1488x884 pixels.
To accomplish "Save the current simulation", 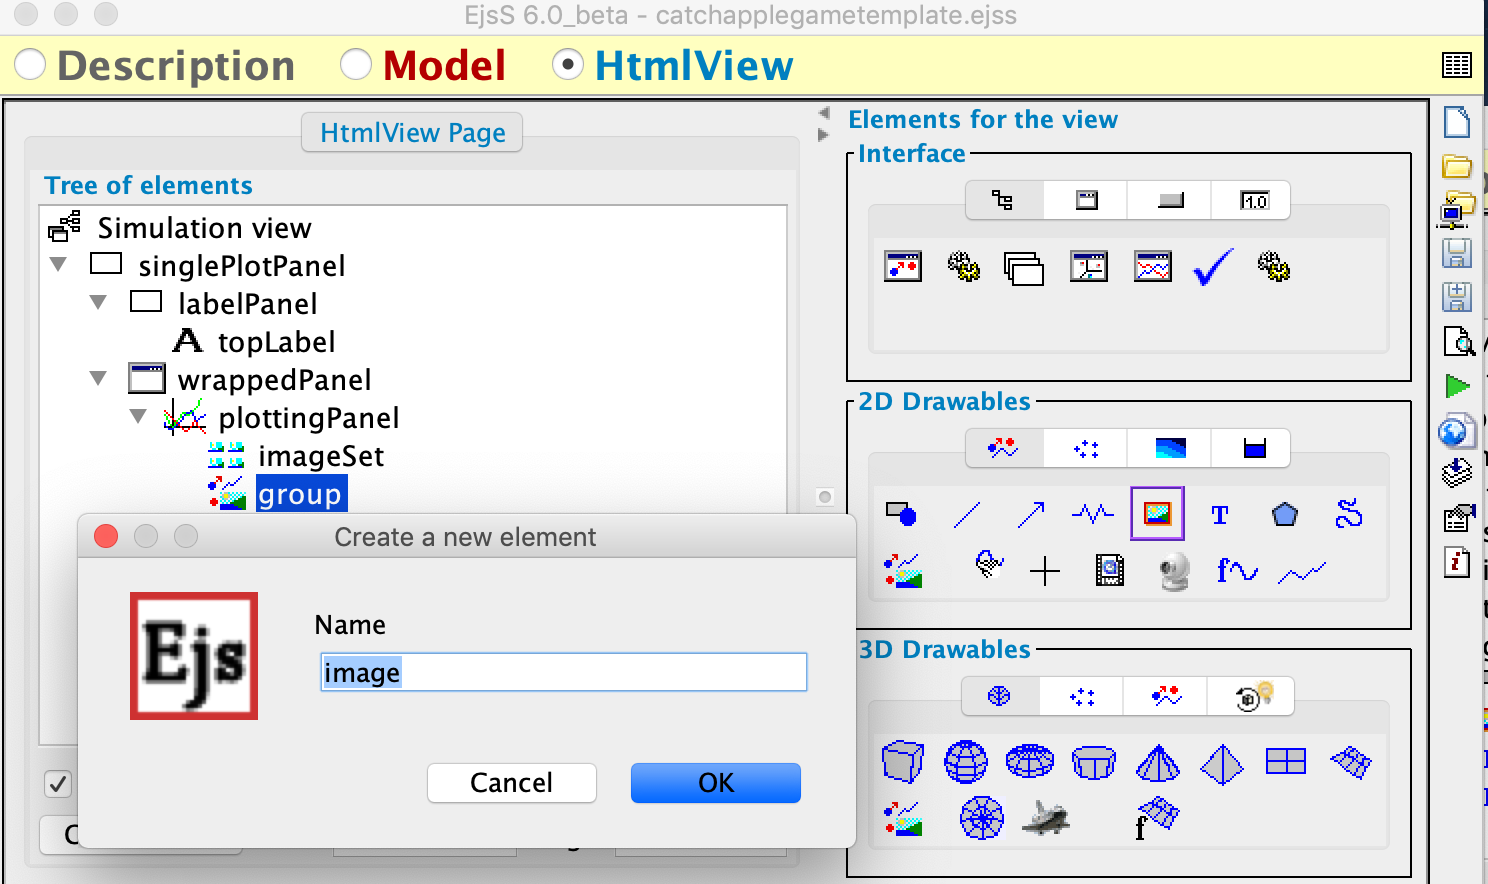I will coord(1457,253).
